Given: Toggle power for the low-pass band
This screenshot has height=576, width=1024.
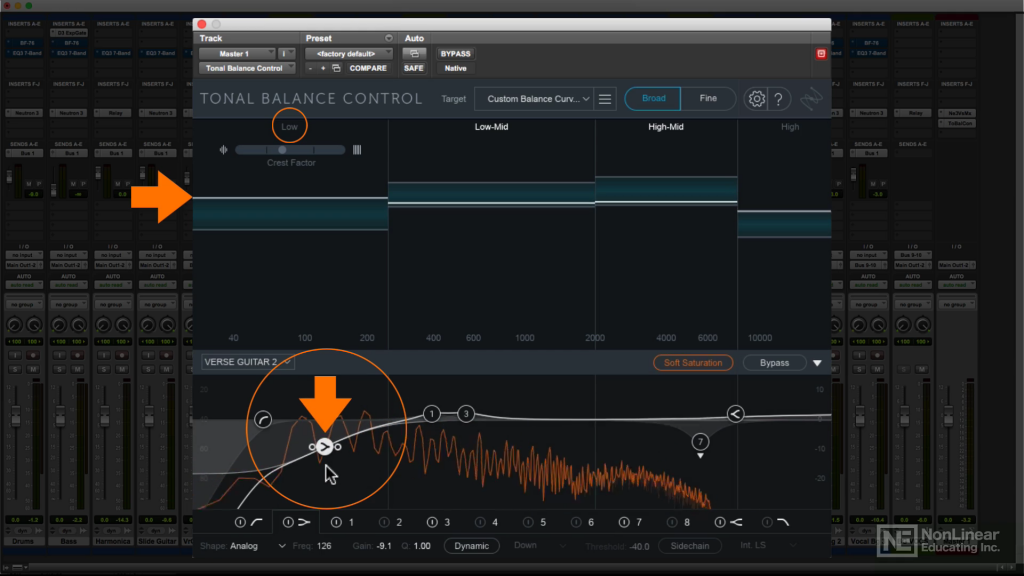Looking at the screenshot, I should (x=767, y=522).
